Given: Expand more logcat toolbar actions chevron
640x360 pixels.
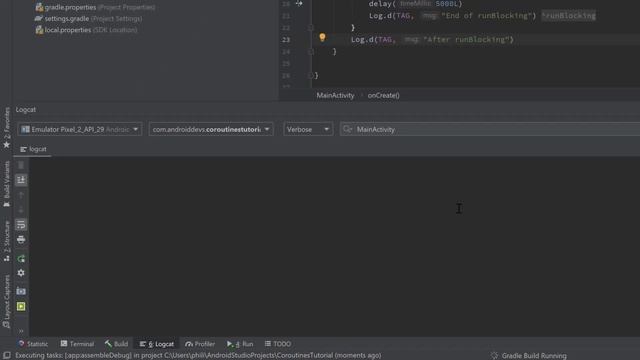Looking at the screenshot, I should point(21,331).
